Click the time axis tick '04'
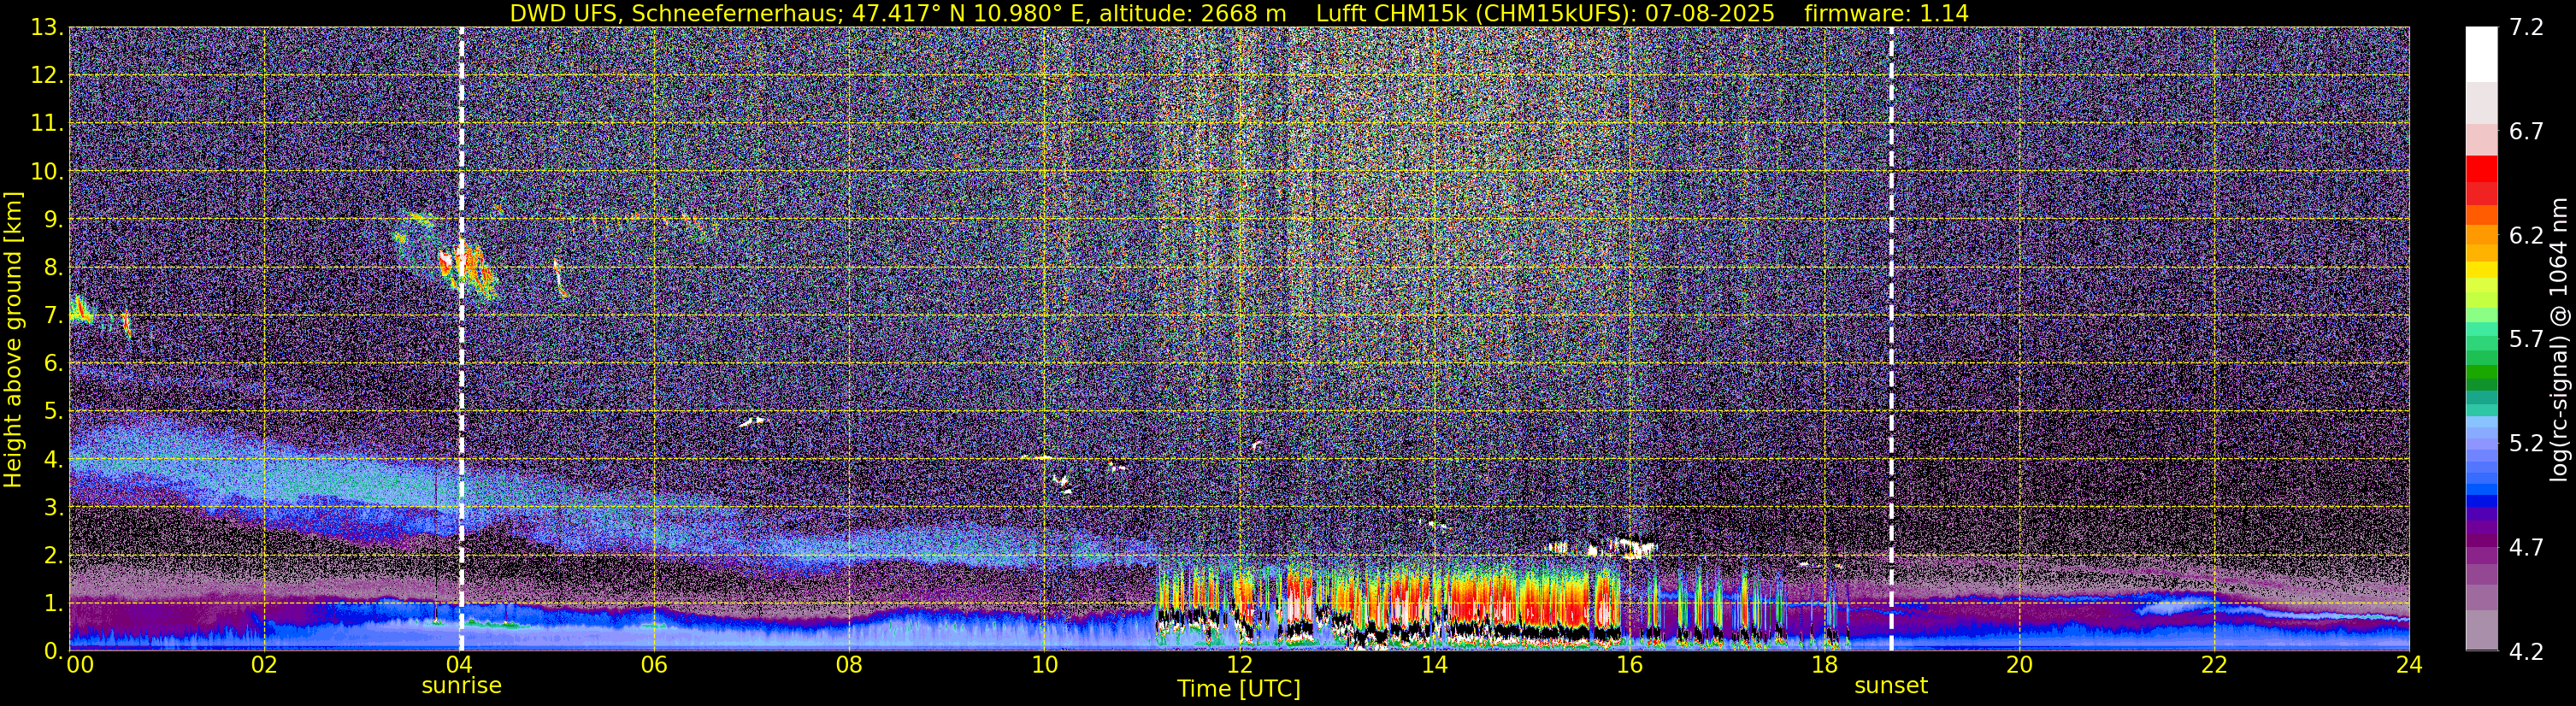Image resolution: width=2576 pixels, height=706 pixels. tap(459, 664)
